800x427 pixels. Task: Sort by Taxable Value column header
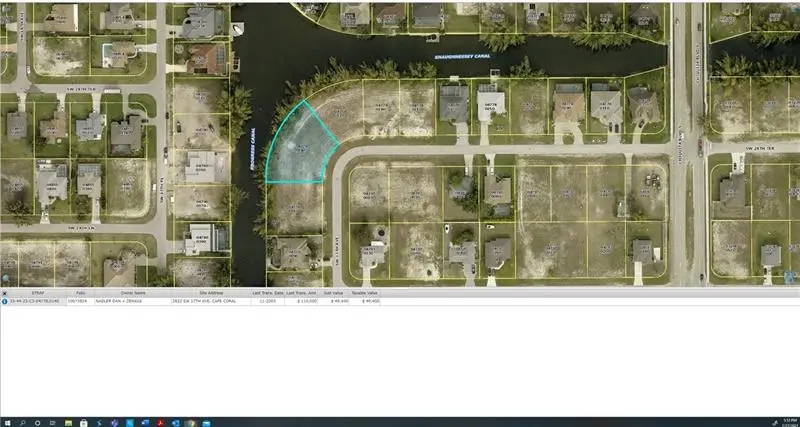[x=365, y=293]
